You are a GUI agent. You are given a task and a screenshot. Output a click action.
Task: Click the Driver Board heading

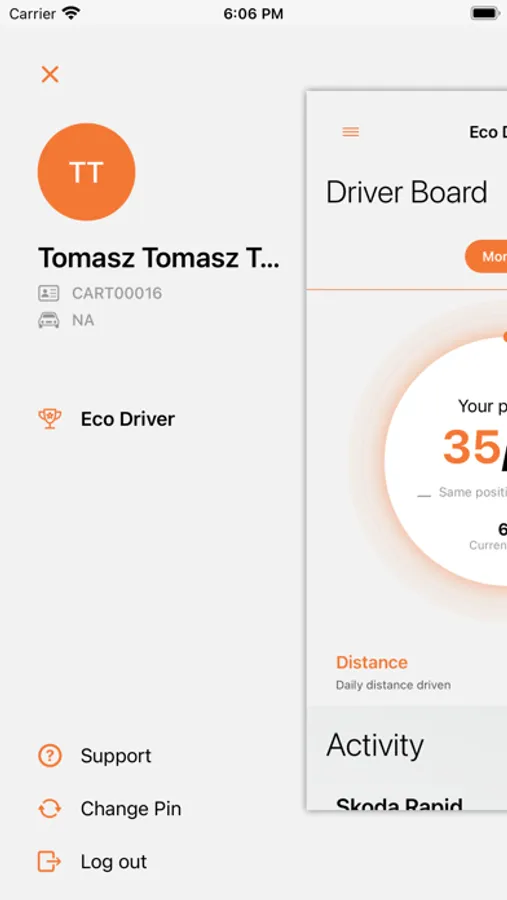(x=407, y=192)
